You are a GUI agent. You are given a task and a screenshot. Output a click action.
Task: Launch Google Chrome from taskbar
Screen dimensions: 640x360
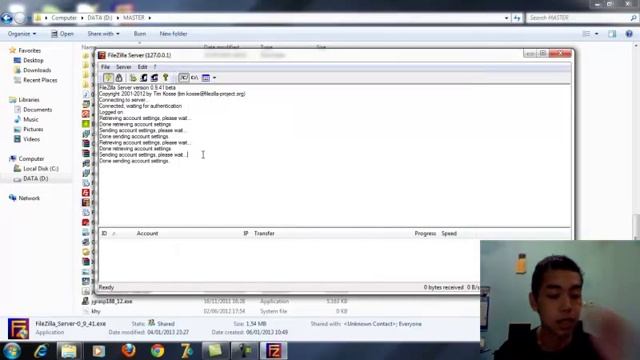(x=158, y=351)
